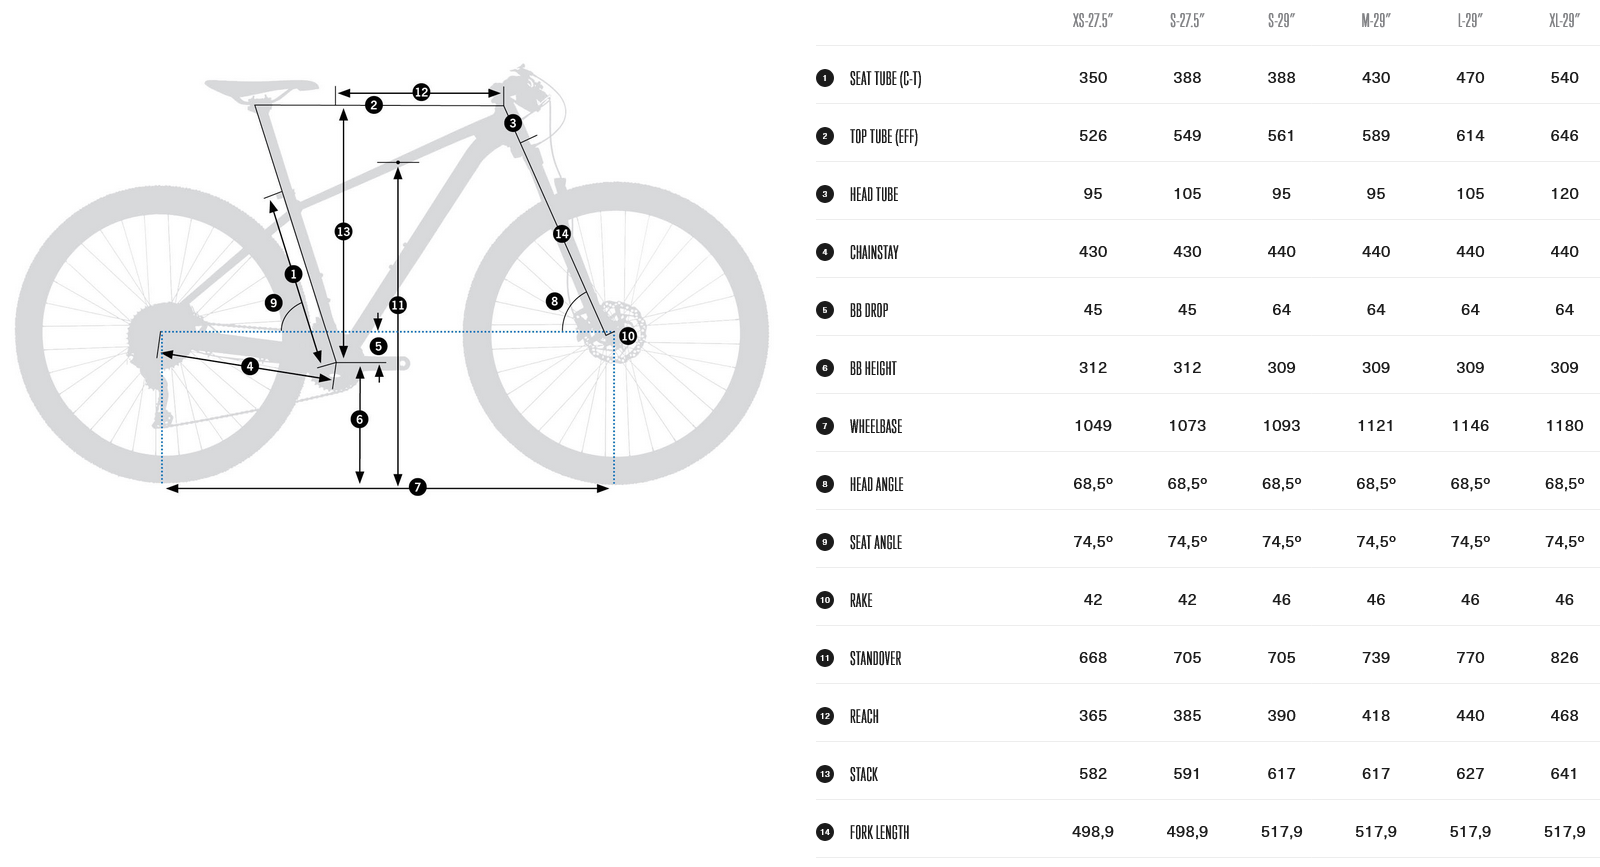Viewport: 1600px width, 867px height.
Task: Click the number 11 standover marker on diagram
Action: pos(398,305)
